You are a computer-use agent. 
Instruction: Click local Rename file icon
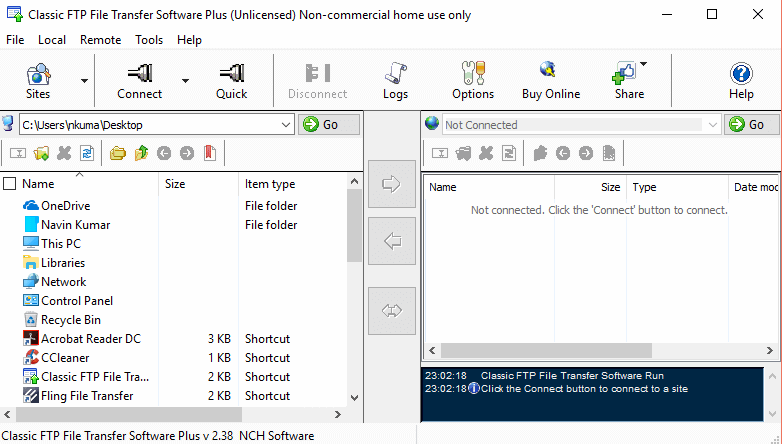[18, 153]
